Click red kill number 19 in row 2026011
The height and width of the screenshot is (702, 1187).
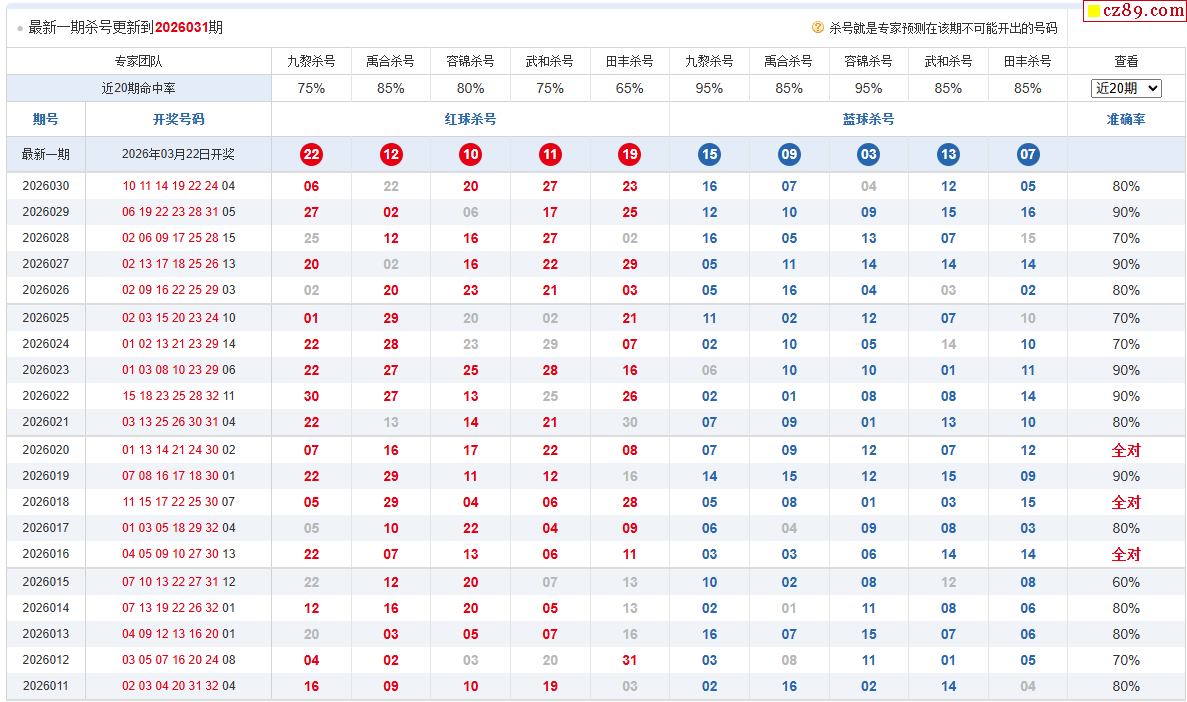point(550,686)
